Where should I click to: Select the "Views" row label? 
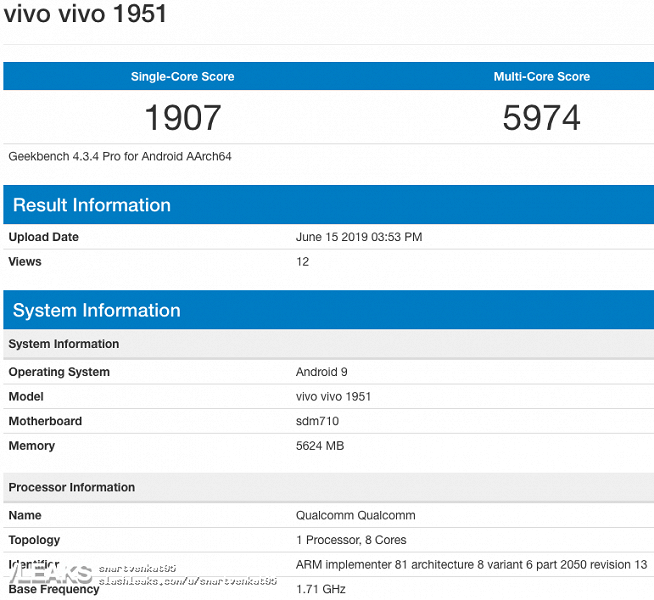click(x=25, y=261)
